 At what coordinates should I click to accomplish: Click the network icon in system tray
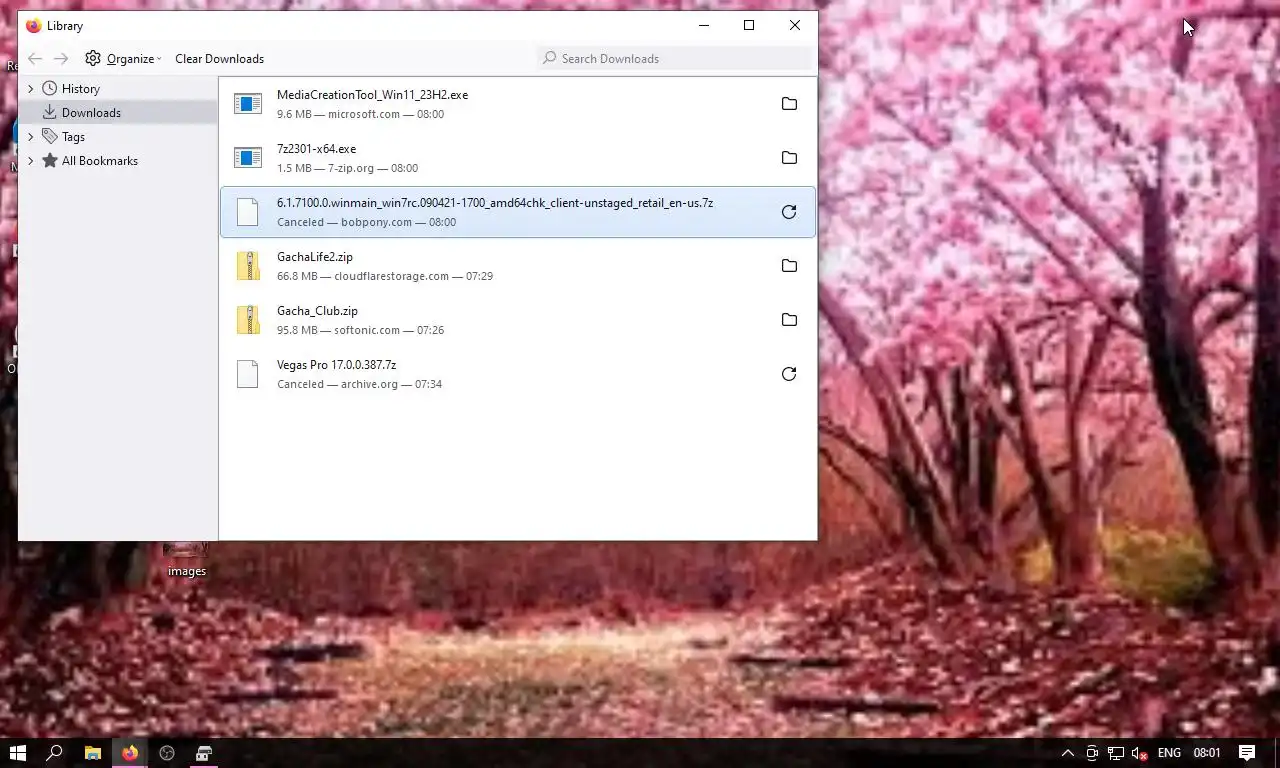click(x=1116, y=753)
